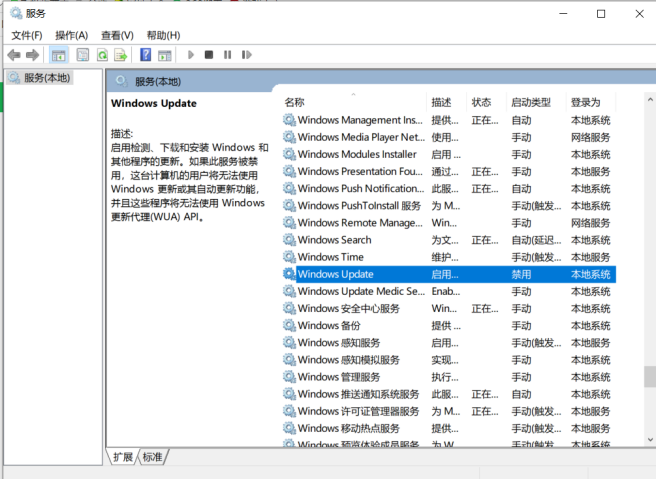
Task: Click 自动(延迟... startup type of Windows Search
Action: coord(536,240)
